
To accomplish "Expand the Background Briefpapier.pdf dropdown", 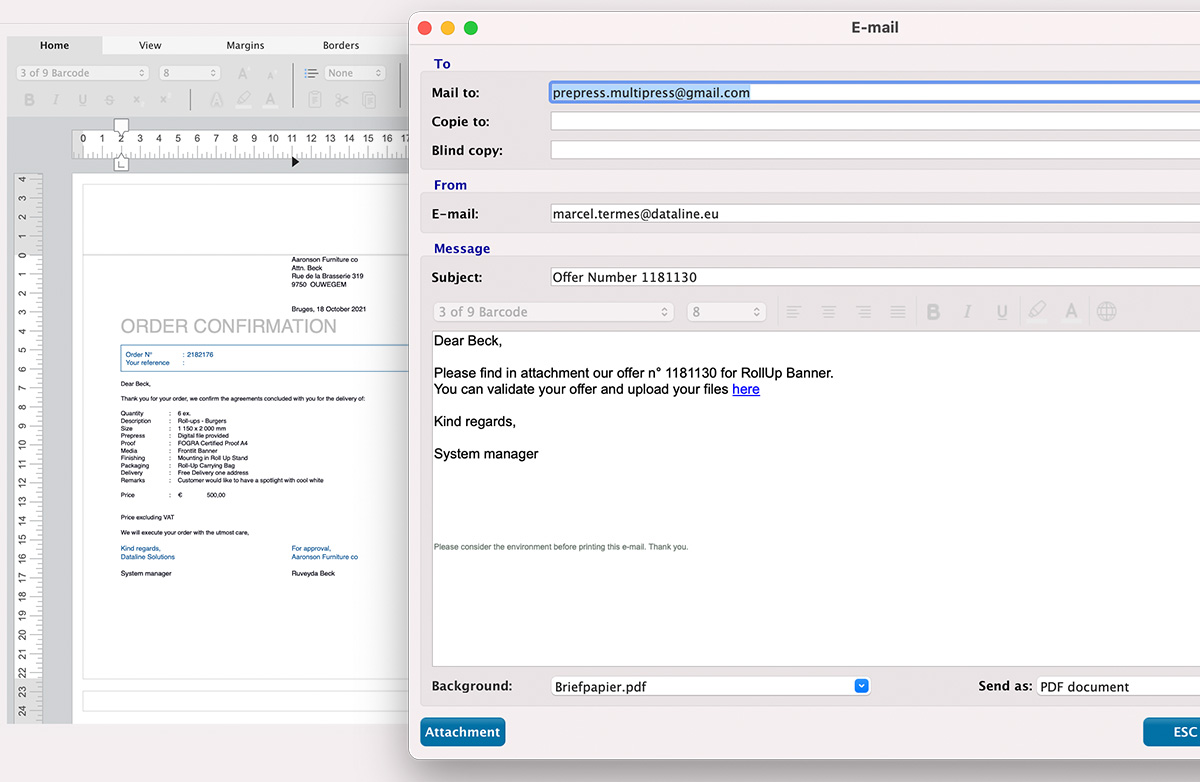I will [862, 686].
